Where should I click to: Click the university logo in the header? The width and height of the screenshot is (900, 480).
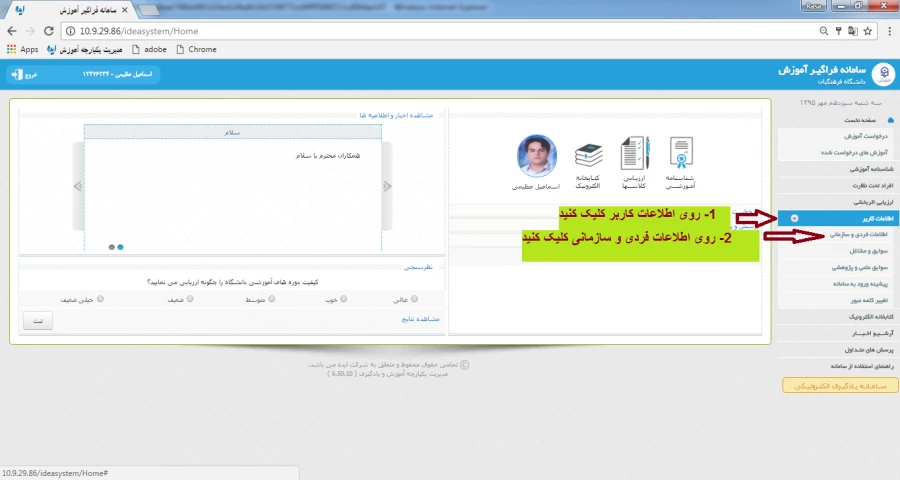pos(884,74)
